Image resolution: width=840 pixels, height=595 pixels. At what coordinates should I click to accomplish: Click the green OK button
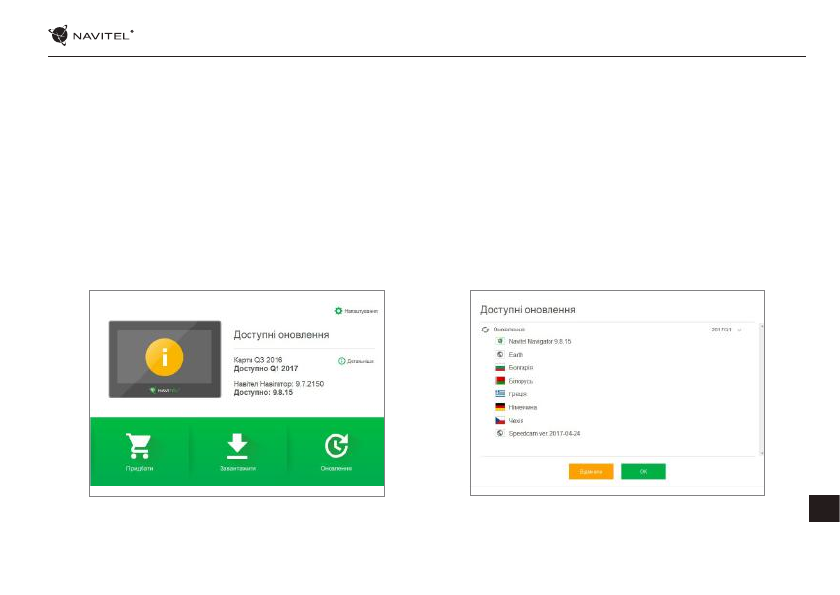pyautogui.click(x=643, y=472)
